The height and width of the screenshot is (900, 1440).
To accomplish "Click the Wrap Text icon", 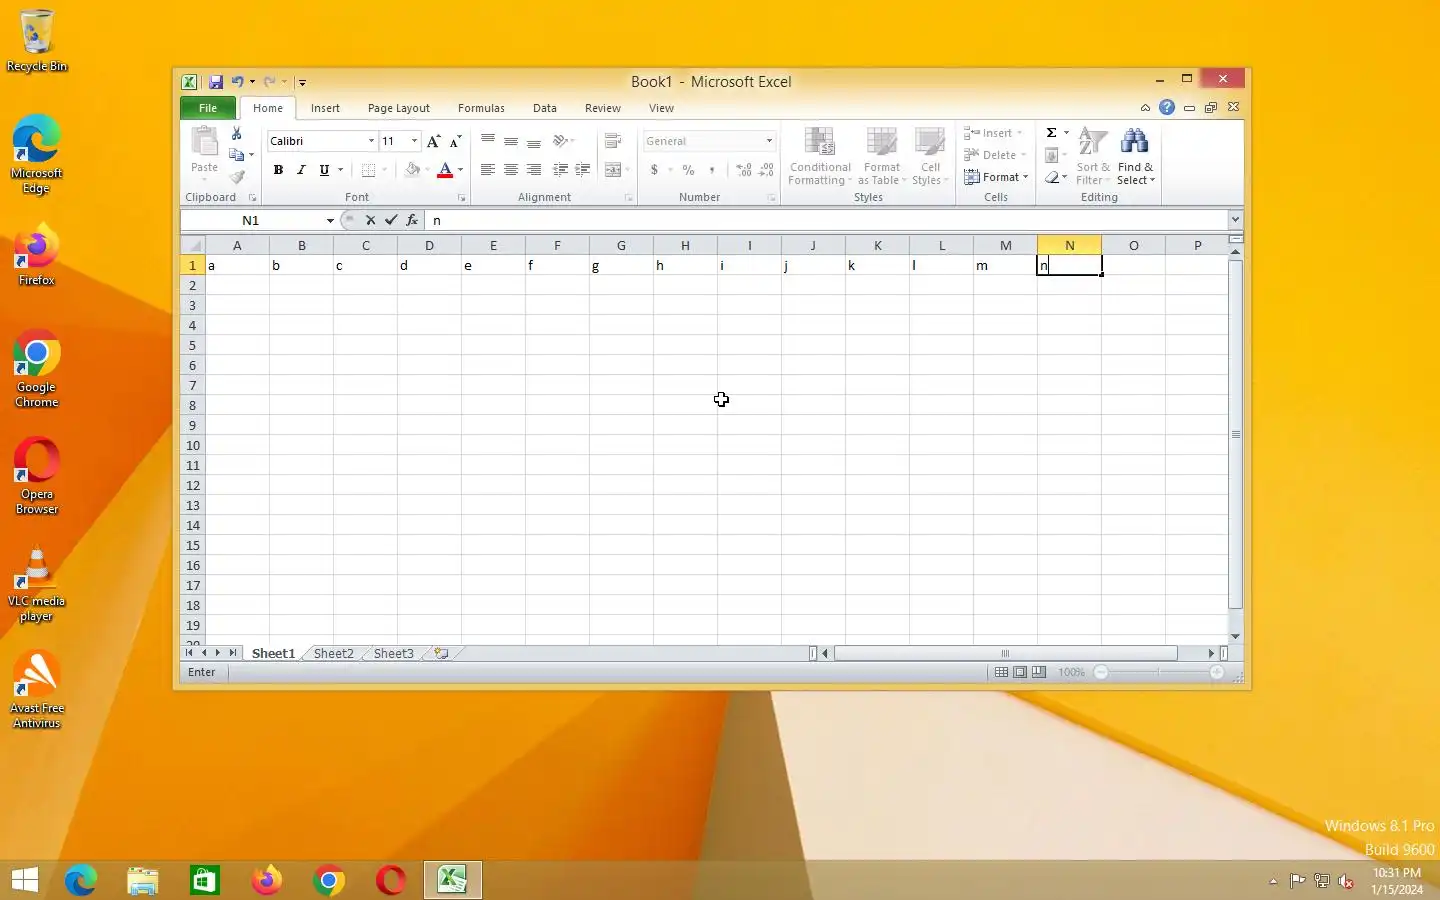I will pos(613,141).
